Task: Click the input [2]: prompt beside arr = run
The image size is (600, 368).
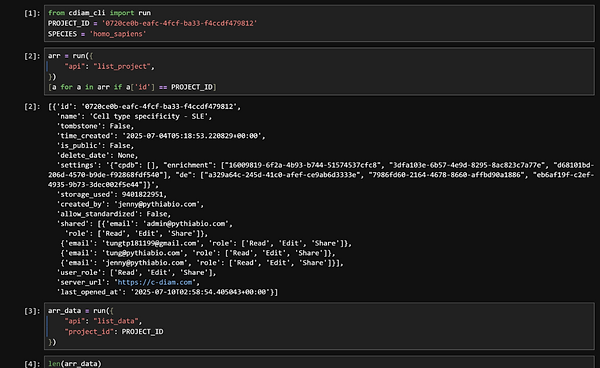Action: [x=32, y=56]
